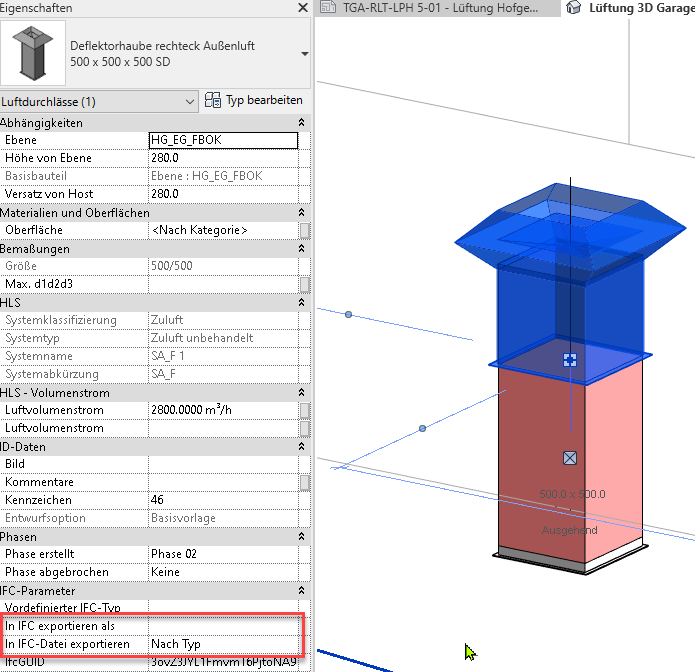Click the Kennzeichen value 46
The image size is (695, 672).
click(x=222, y=500)
